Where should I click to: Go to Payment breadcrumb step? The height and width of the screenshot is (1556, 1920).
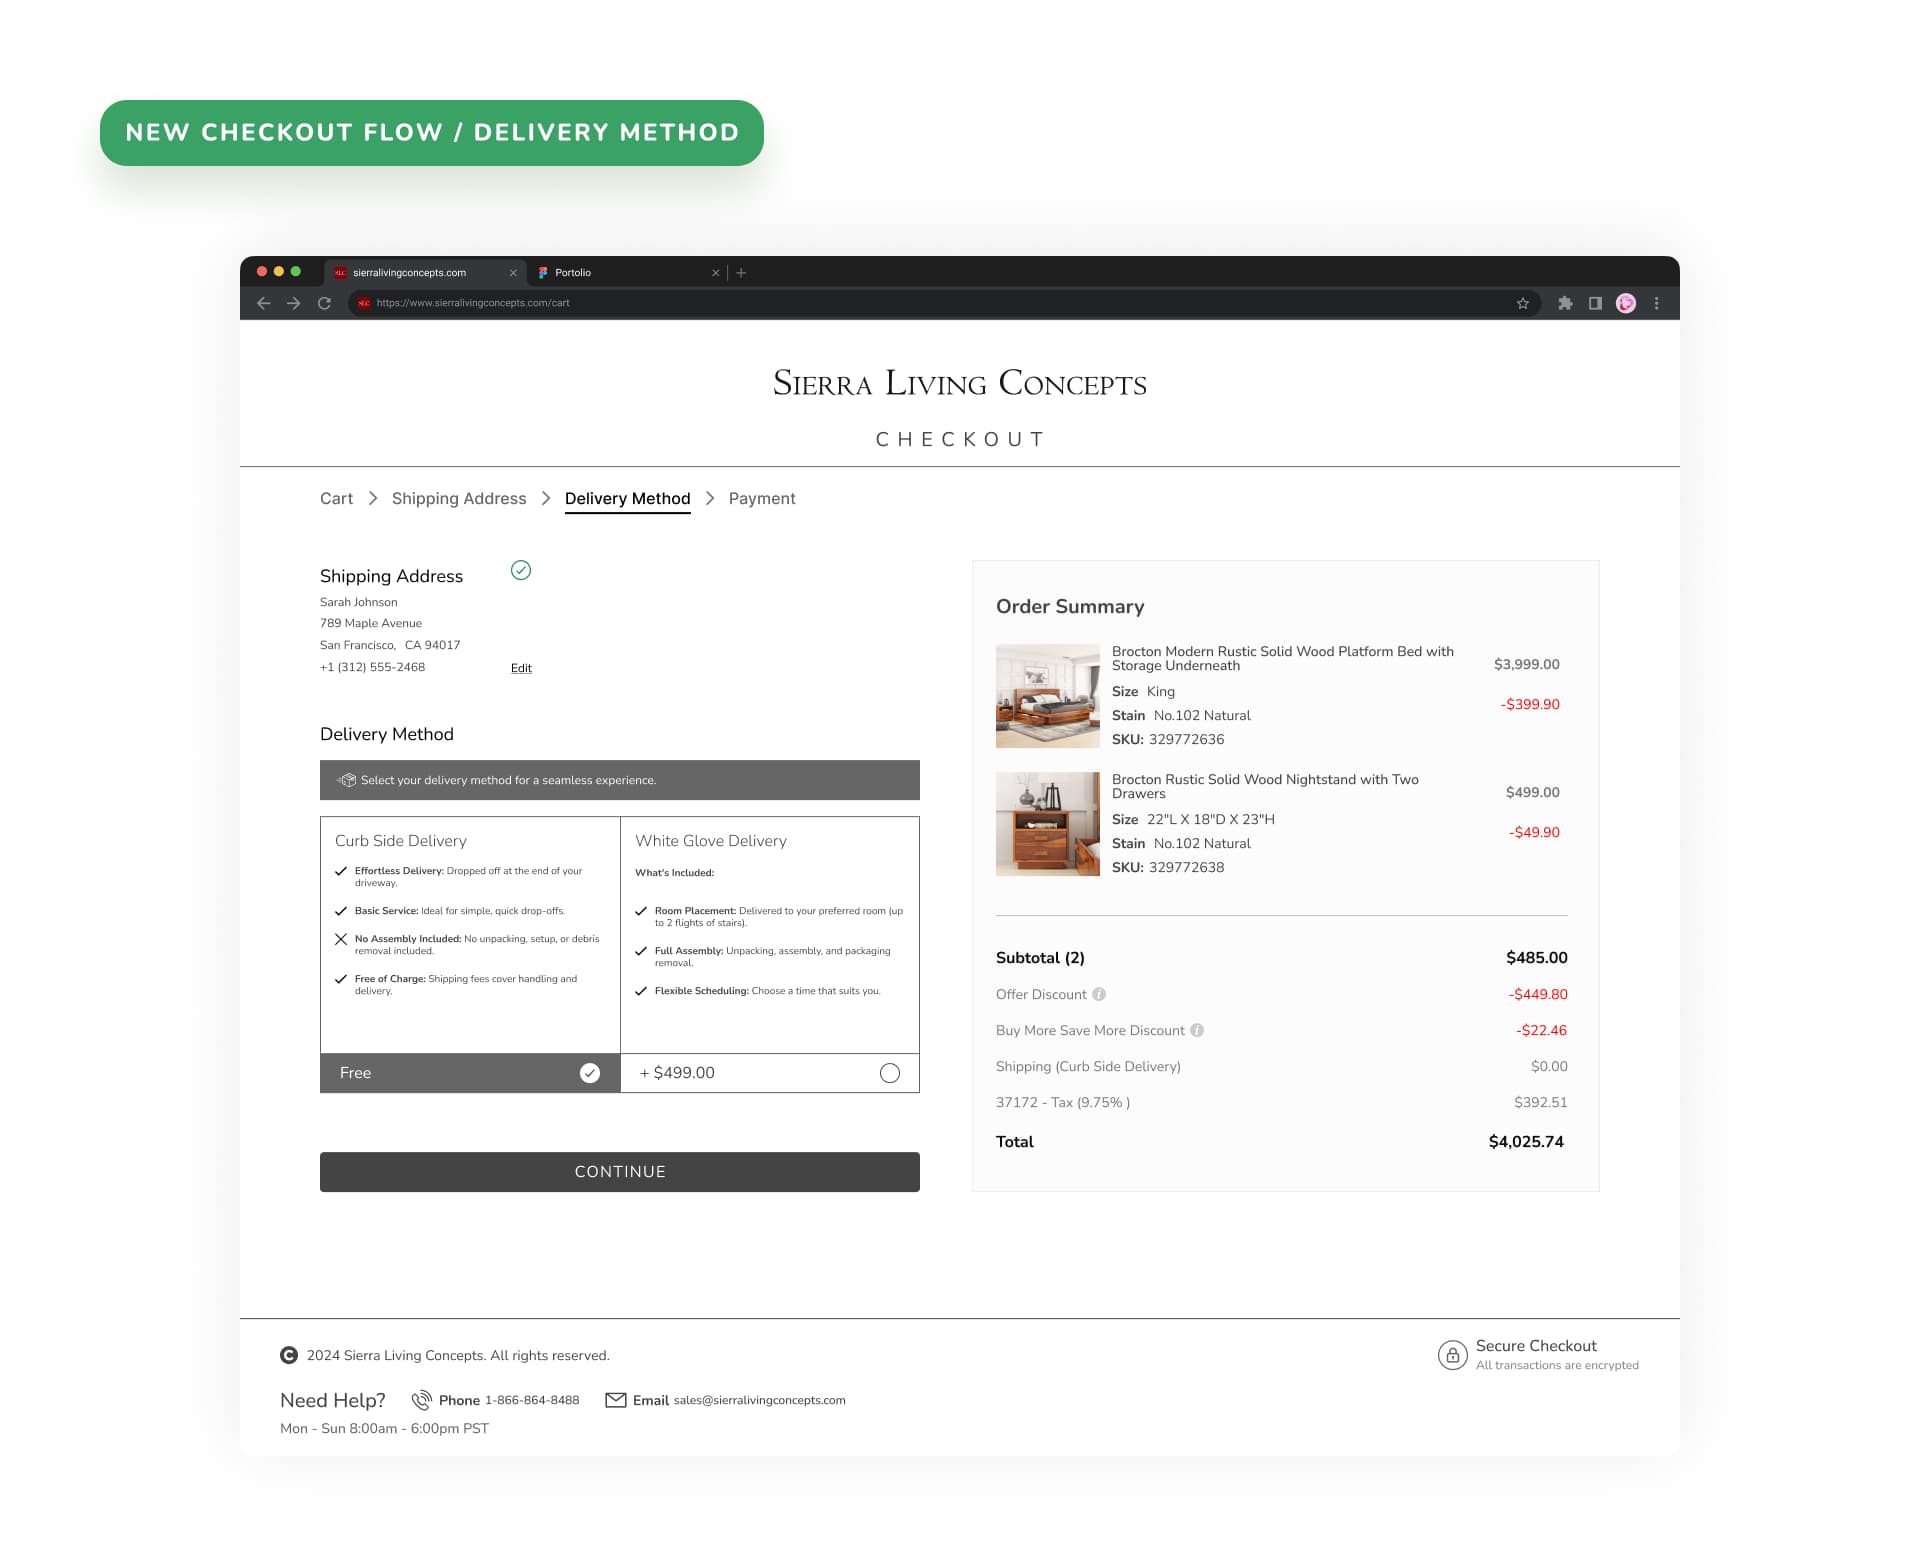click(x=762, y=498)
